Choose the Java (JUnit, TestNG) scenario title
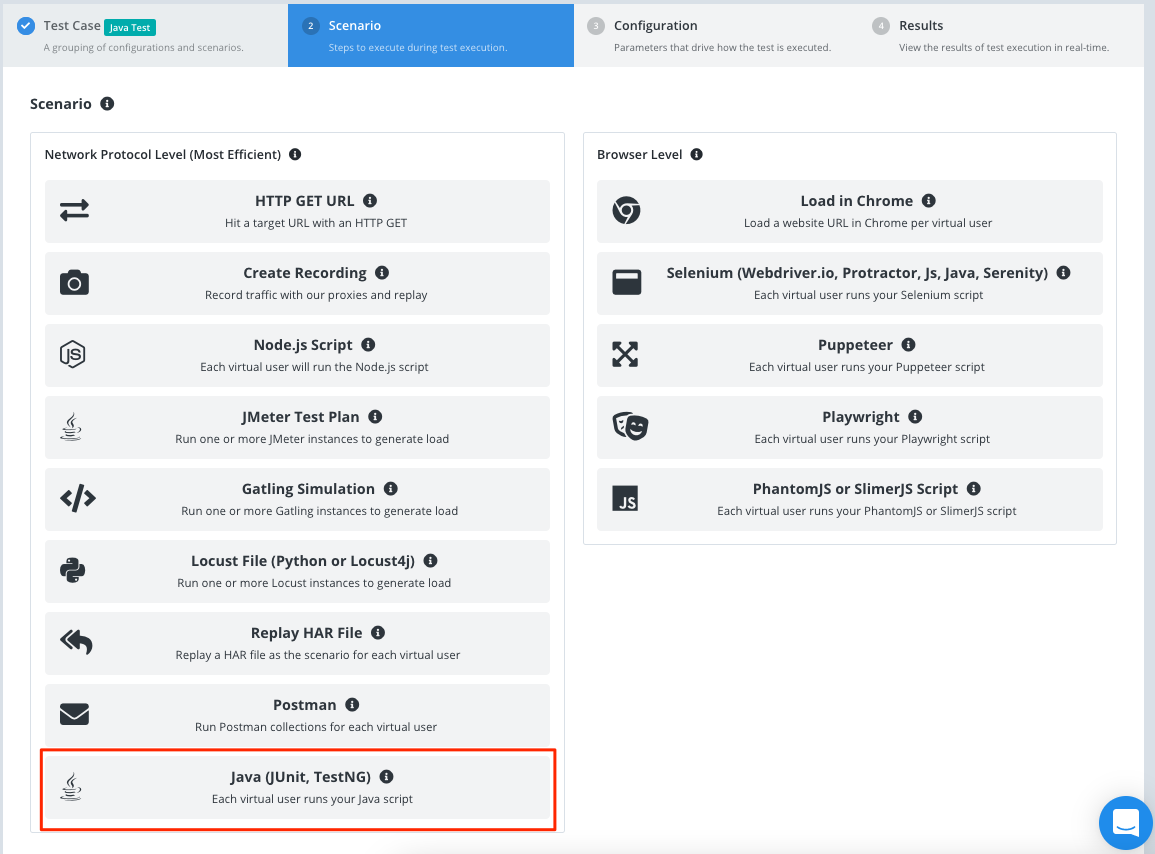This screenshot has height=854, width=1155. (301, 777)
